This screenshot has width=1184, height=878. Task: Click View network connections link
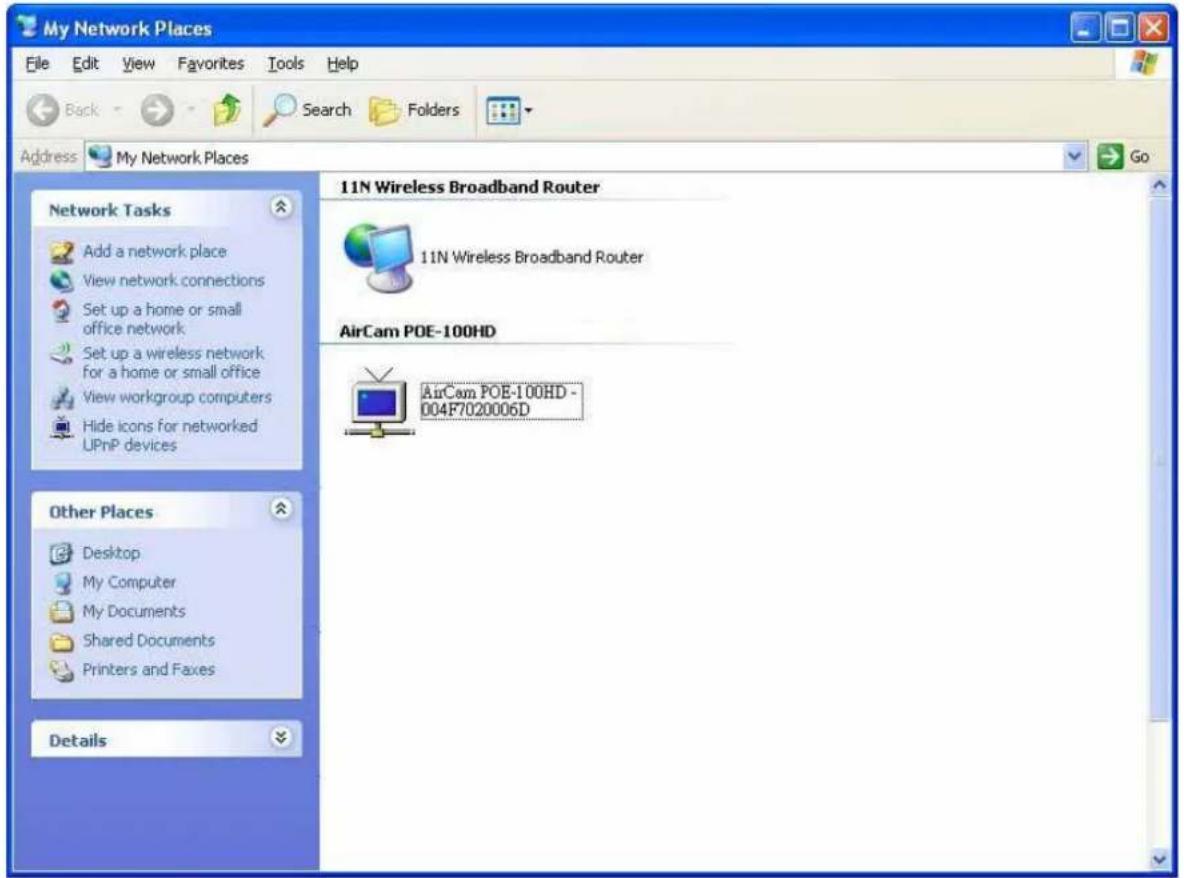coord(173,280)
